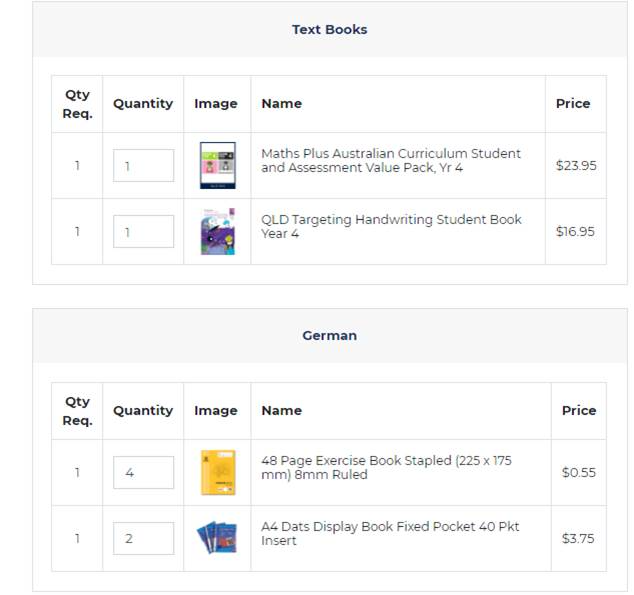Screen dimensions: 634x595
Task: Click the $3.75 price cell
Action: coord(578,538)
